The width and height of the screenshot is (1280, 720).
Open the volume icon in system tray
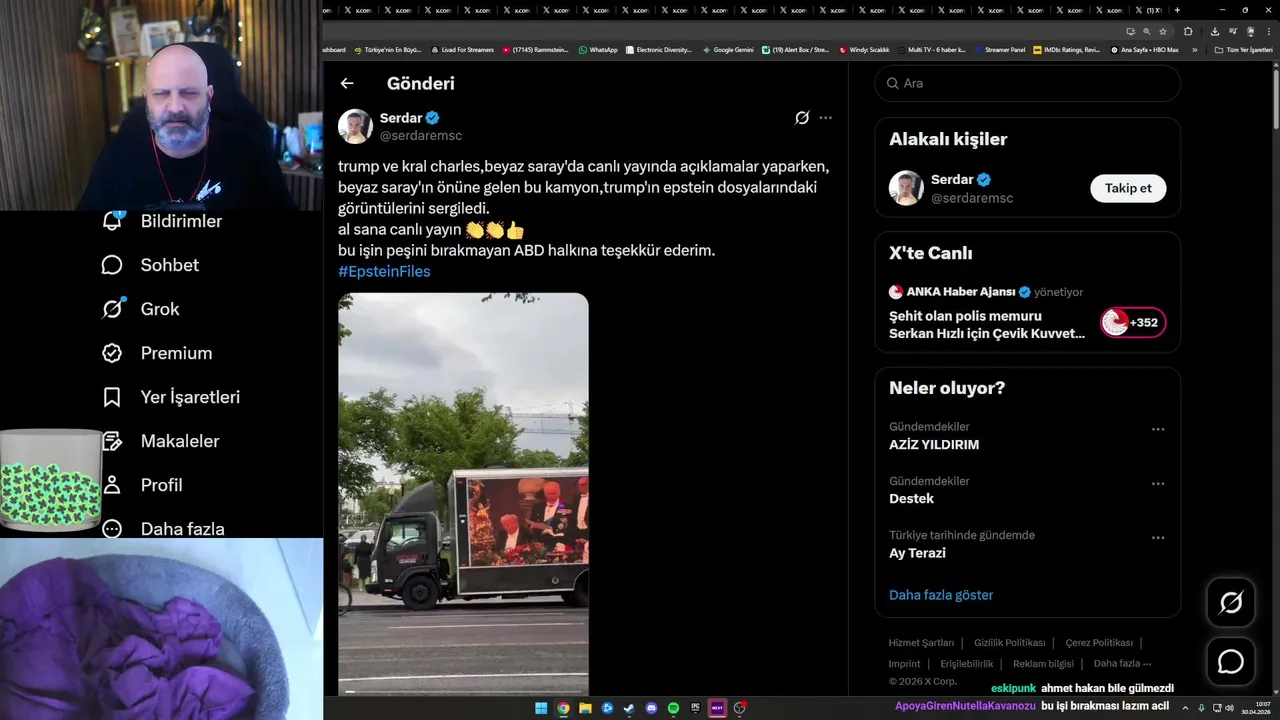(x=1230, y=708)
